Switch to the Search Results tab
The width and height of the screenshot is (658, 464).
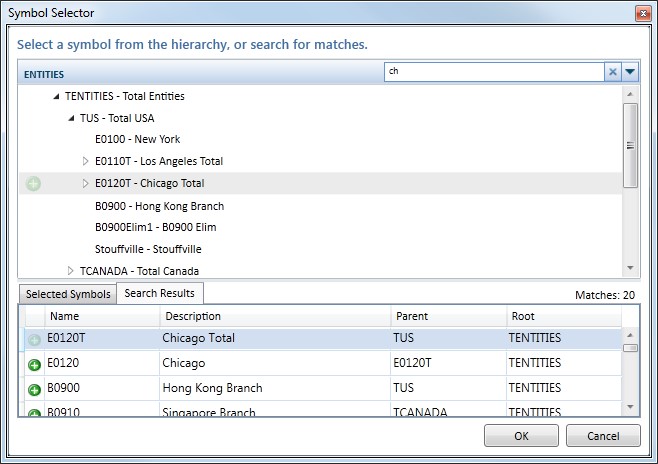(160, 293)
